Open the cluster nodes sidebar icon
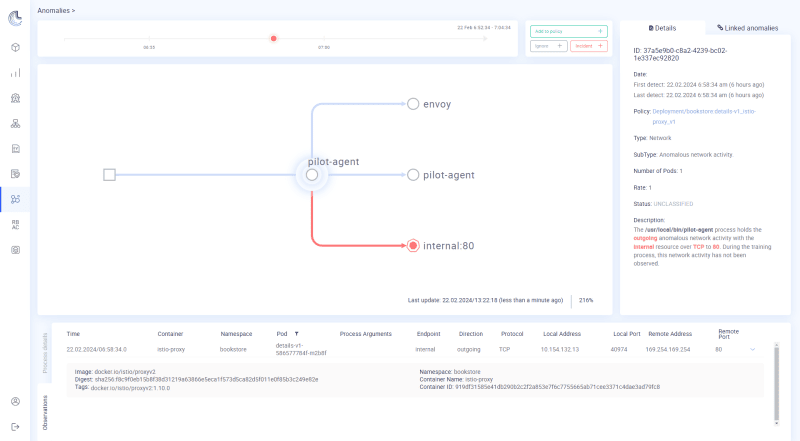This screenshot has height=441, width=800. [x=15, y=124]
